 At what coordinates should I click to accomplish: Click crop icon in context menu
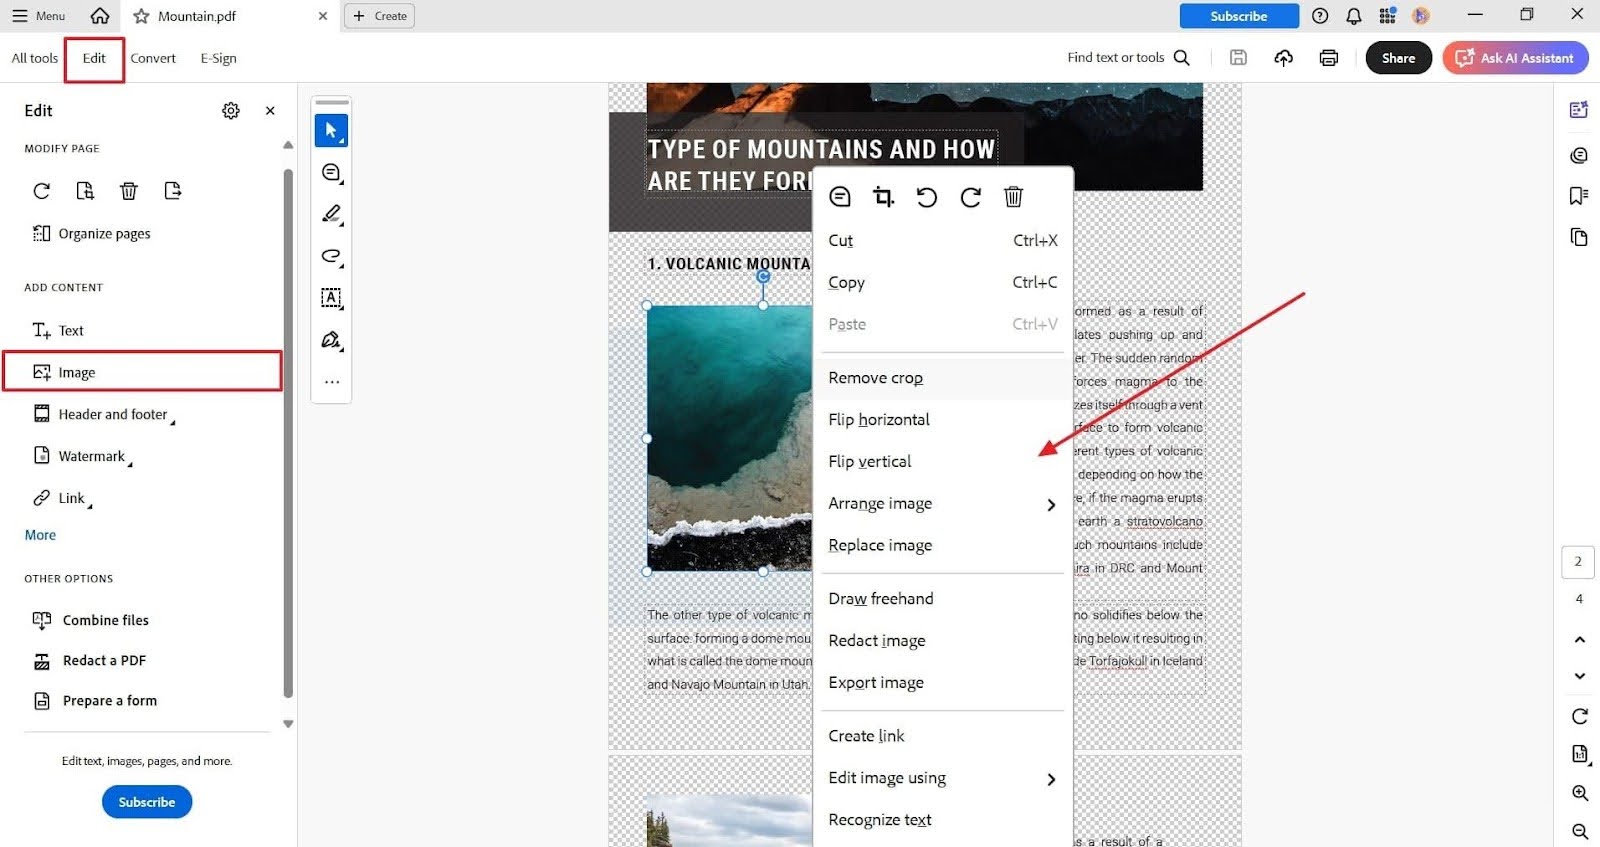(883, 197)
